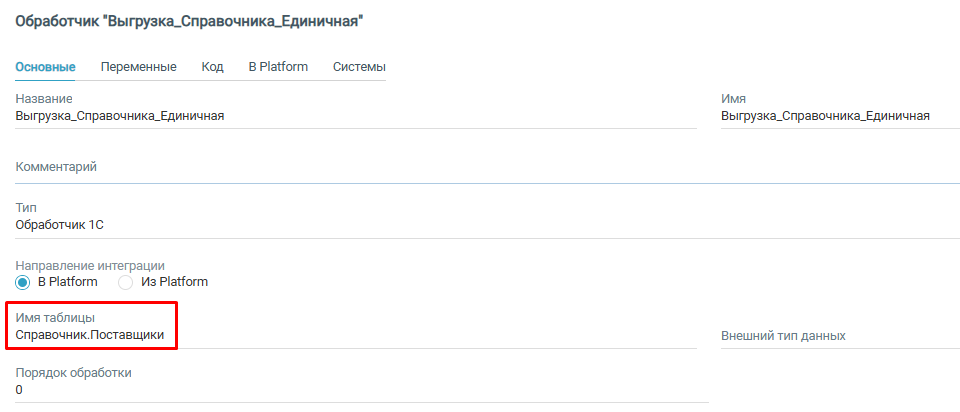
Task: Click the Имя таблицы field label
Action: coord(62,318)
